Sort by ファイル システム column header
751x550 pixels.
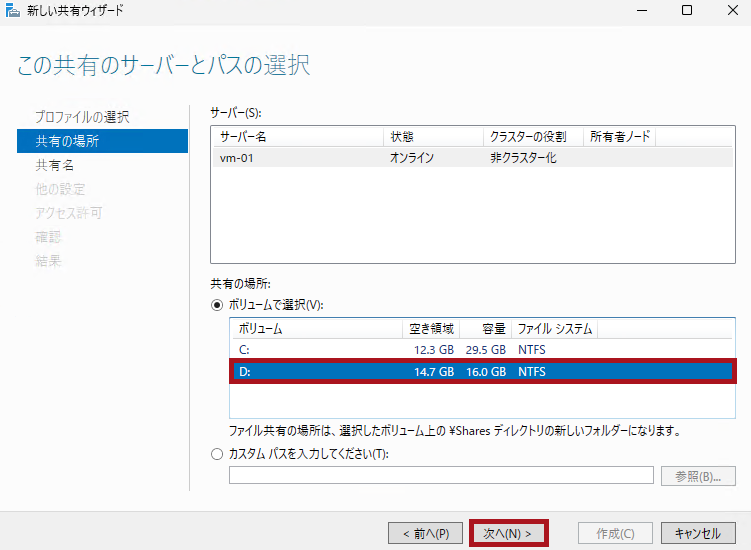click(555, 329)
